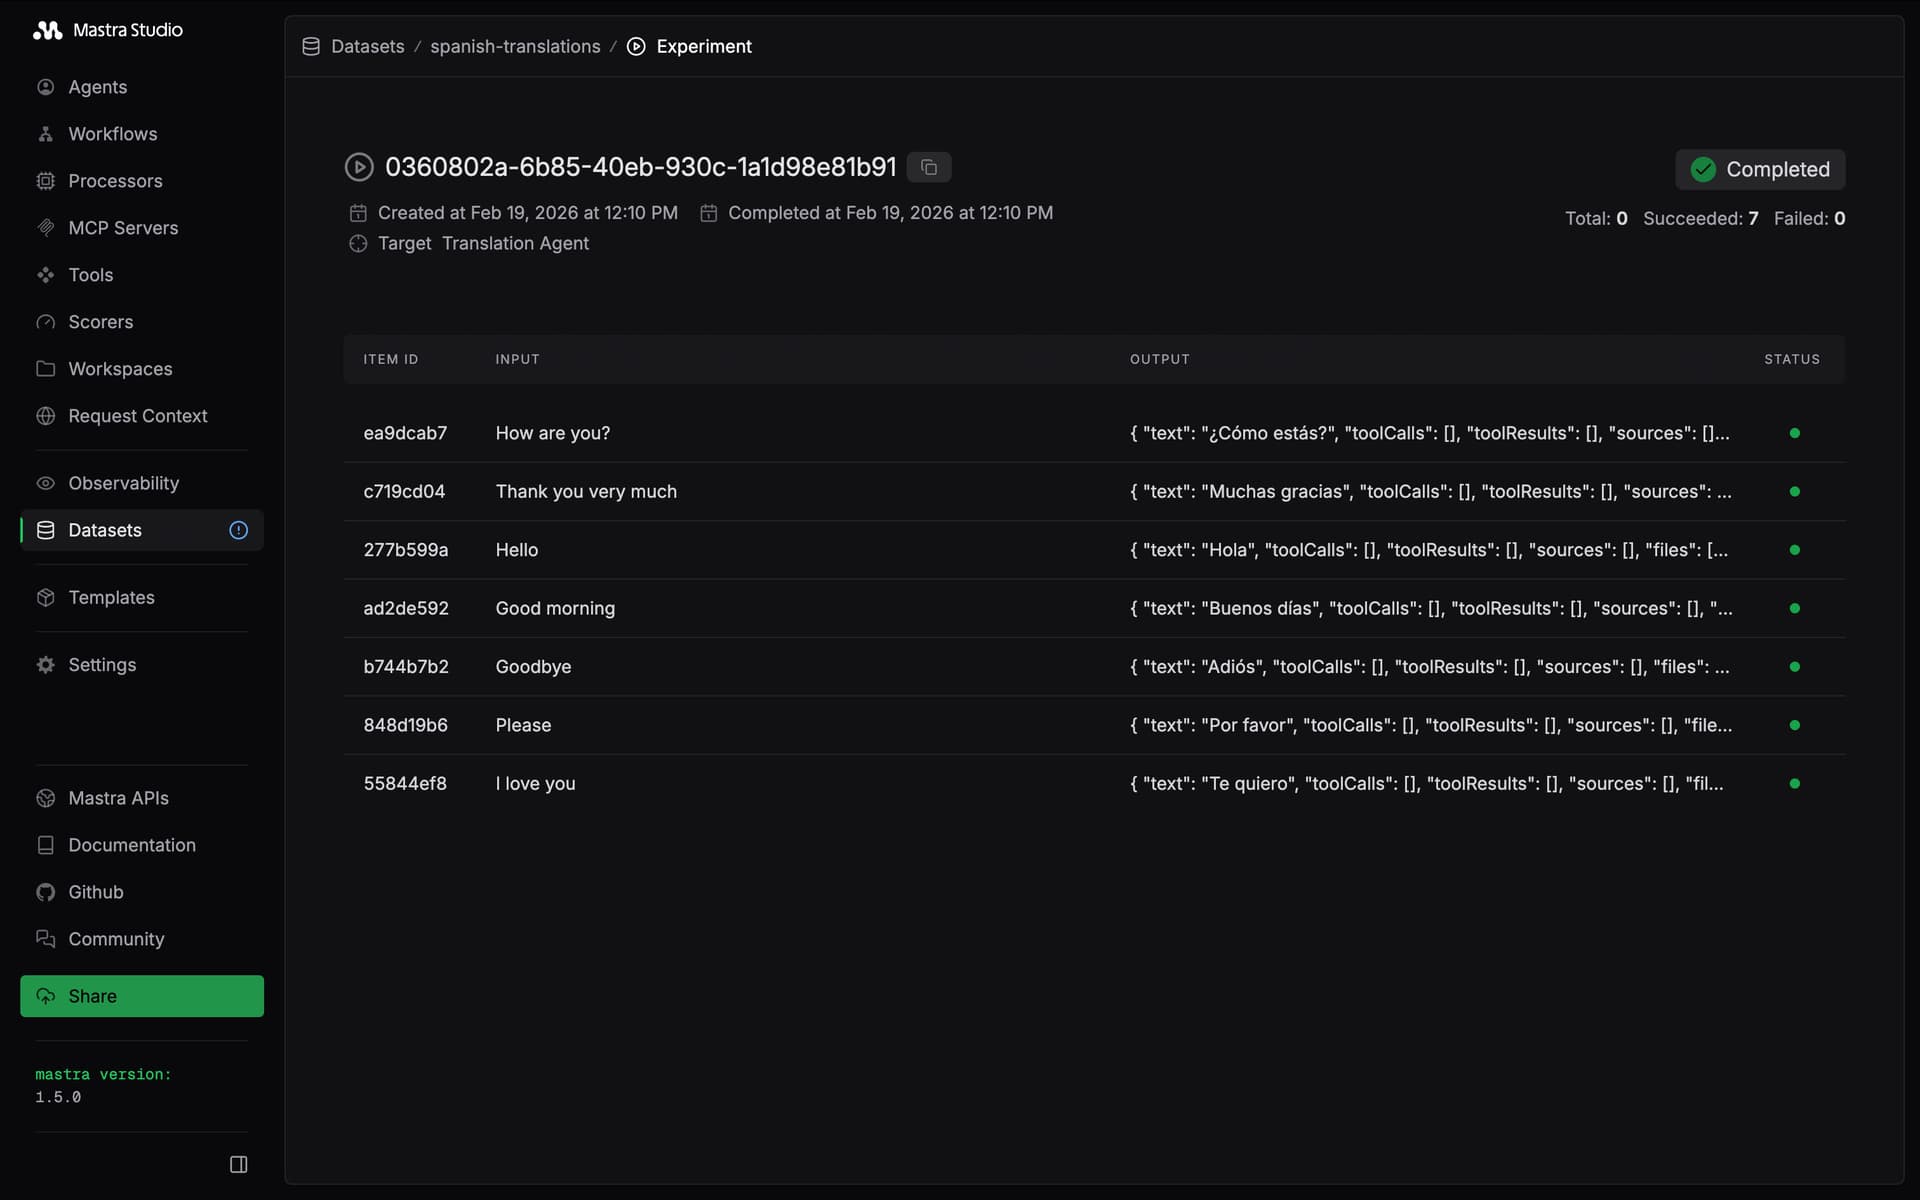Go back to Datasets breadcrumb

pyautogui.click(x=367, y=47)
